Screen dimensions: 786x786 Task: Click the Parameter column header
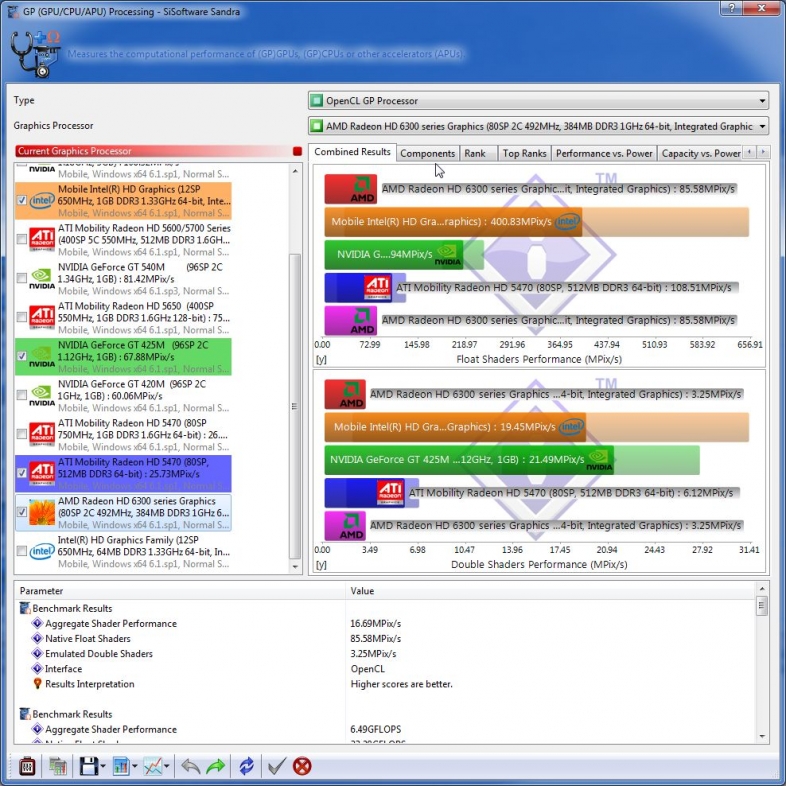click(x=180, y=591)
